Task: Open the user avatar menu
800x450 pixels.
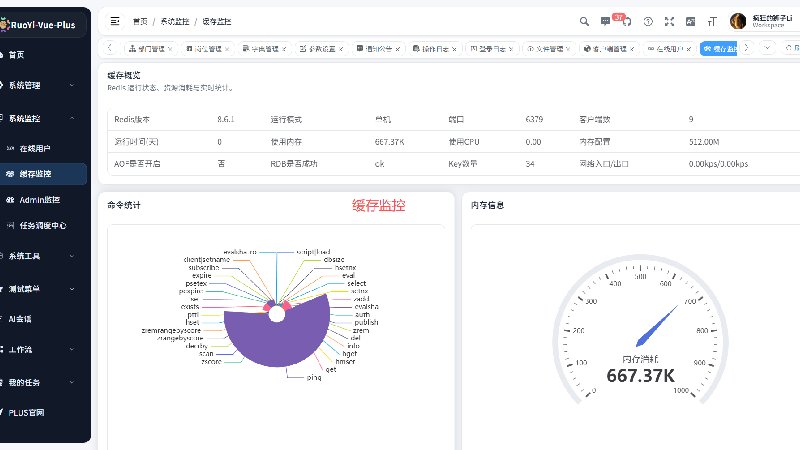Action: (x=738, y=21)
